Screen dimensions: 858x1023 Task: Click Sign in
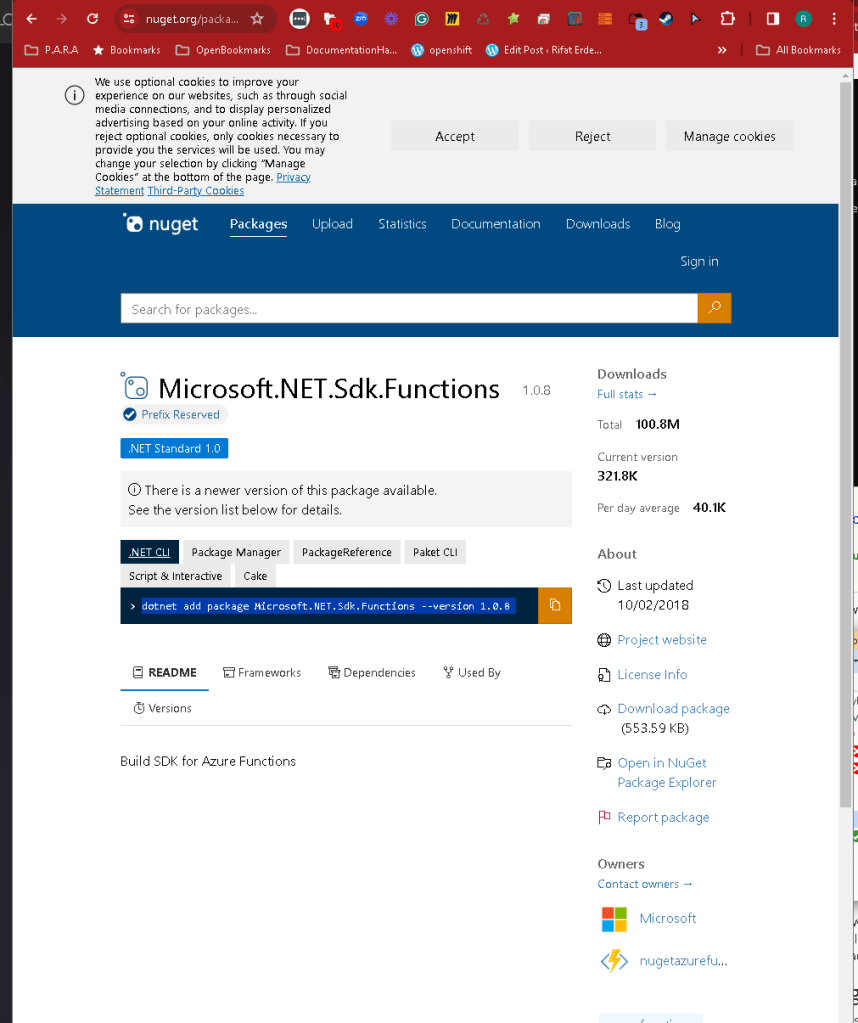699,261
